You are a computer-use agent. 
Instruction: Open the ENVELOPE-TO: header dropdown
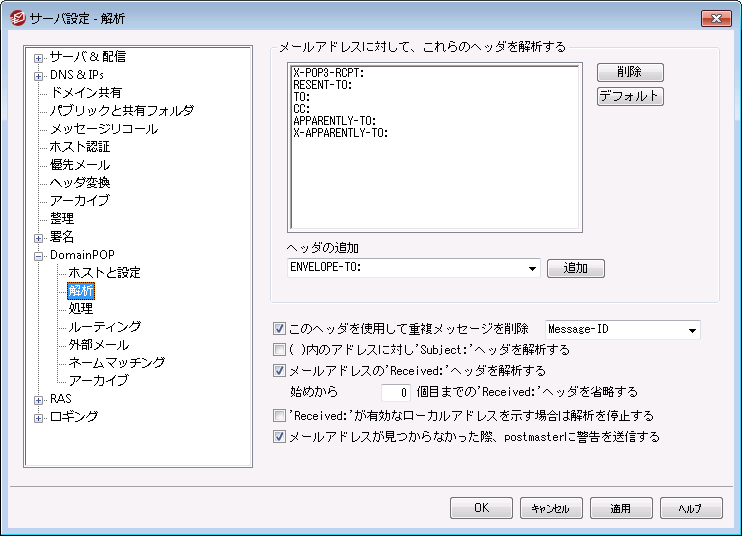(x=531, y=268)
